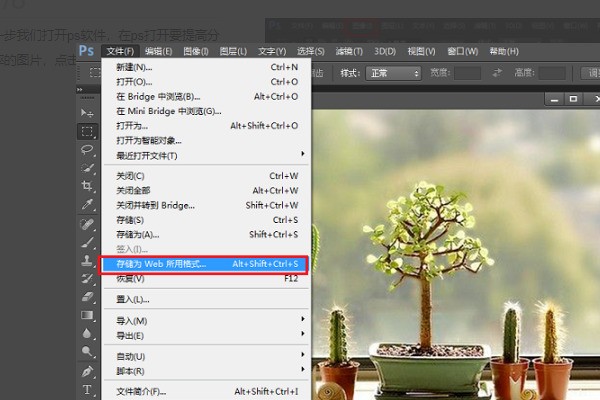Click the swap width and height arrows
Viewport: 600px width, 400px height.
(497, 73)
